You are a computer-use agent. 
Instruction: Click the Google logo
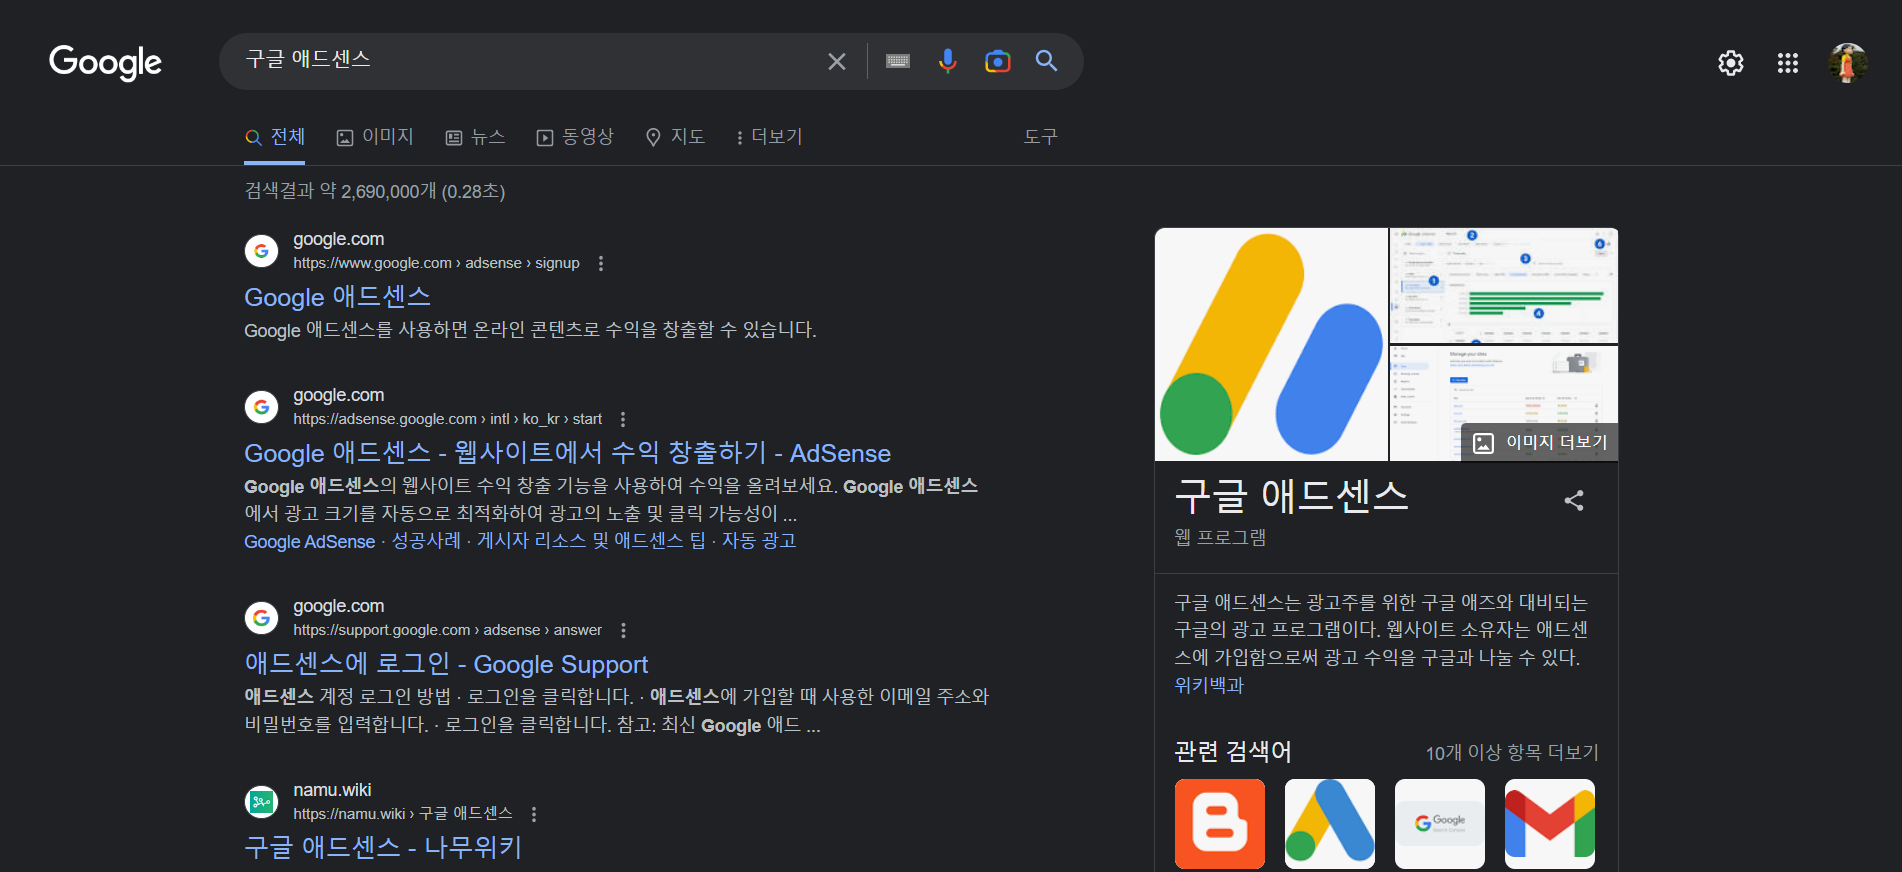coord(105,62)
